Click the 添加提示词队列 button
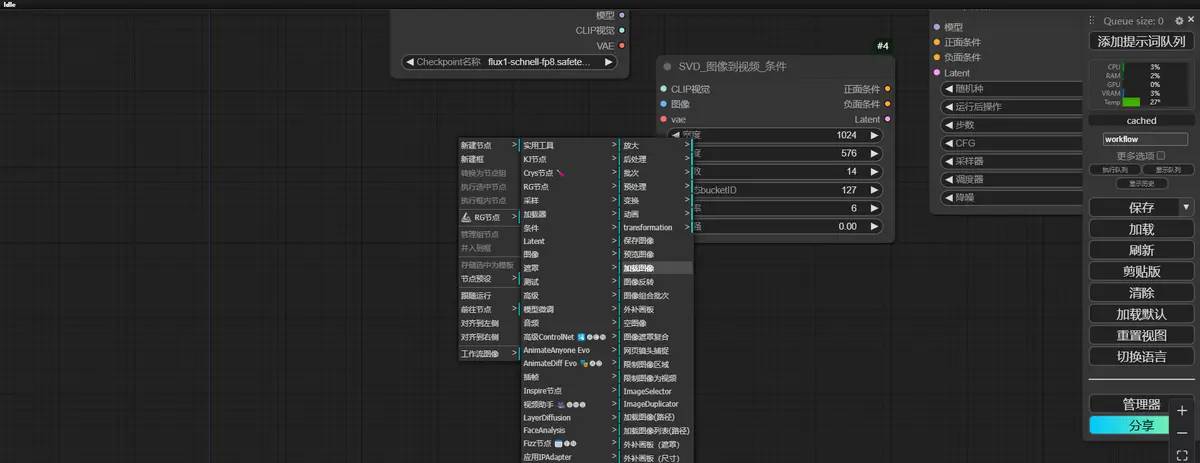Viewport: 1200px width, 463px height. tap(1141, 41)
